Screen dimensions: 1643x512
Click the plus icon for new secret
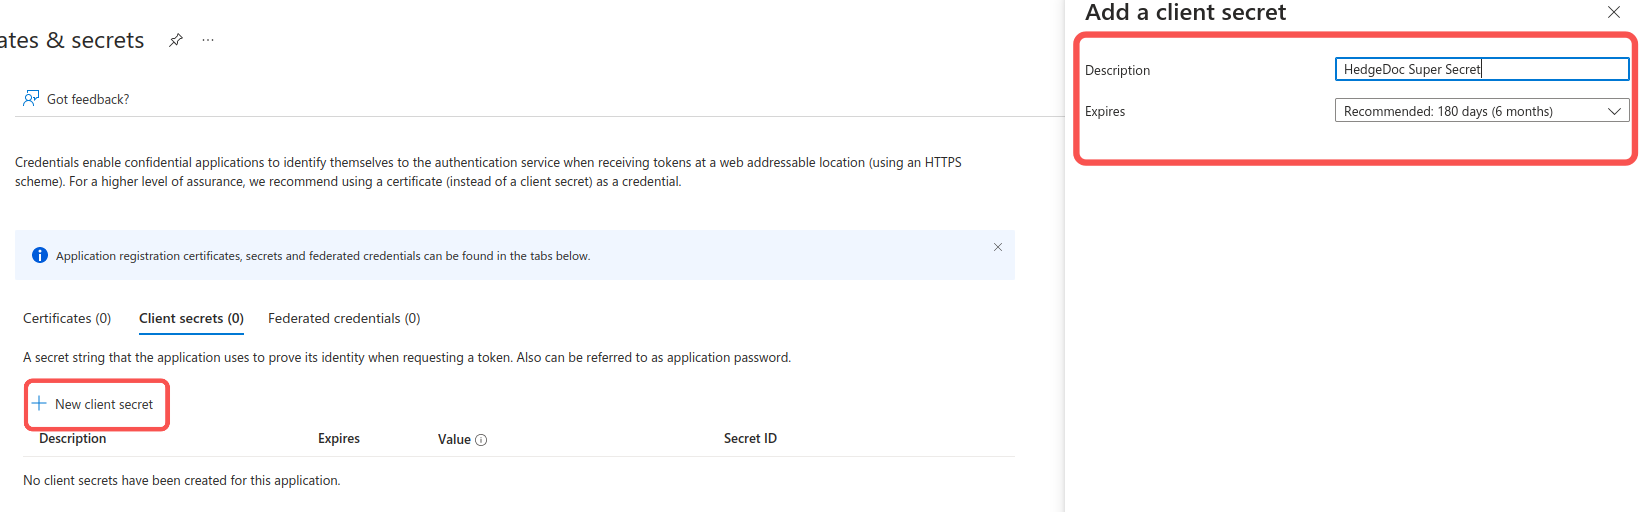click(39, 403)
